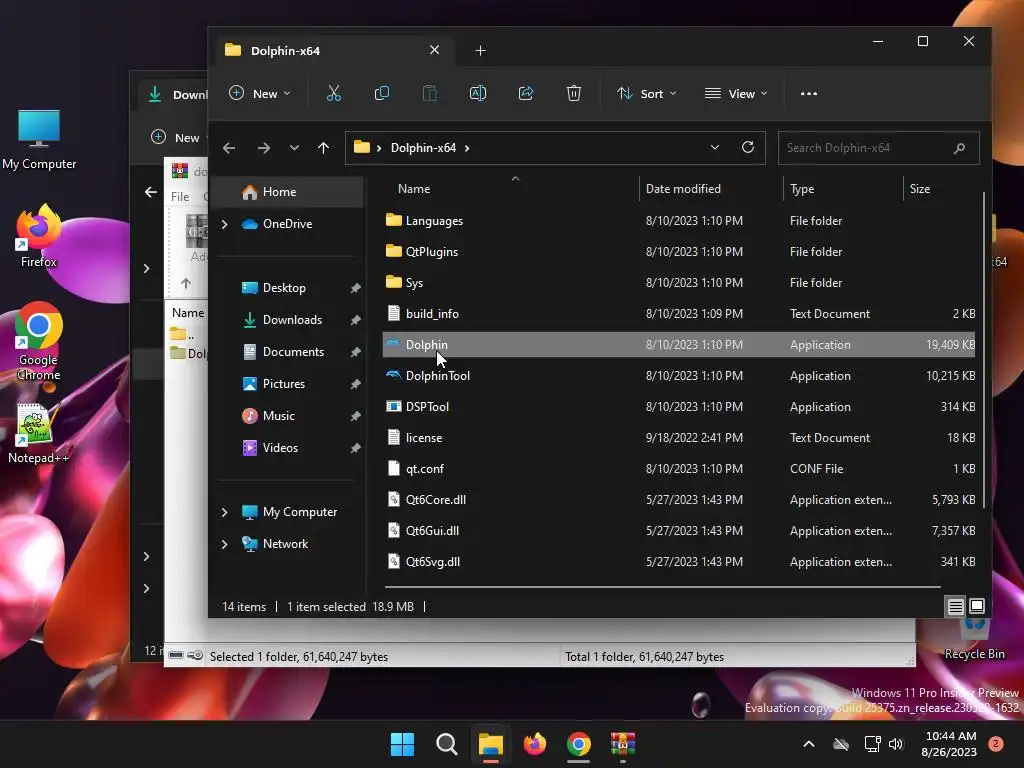
Task: Select the QtPlugins folder
Action: [x=679, y=251]
